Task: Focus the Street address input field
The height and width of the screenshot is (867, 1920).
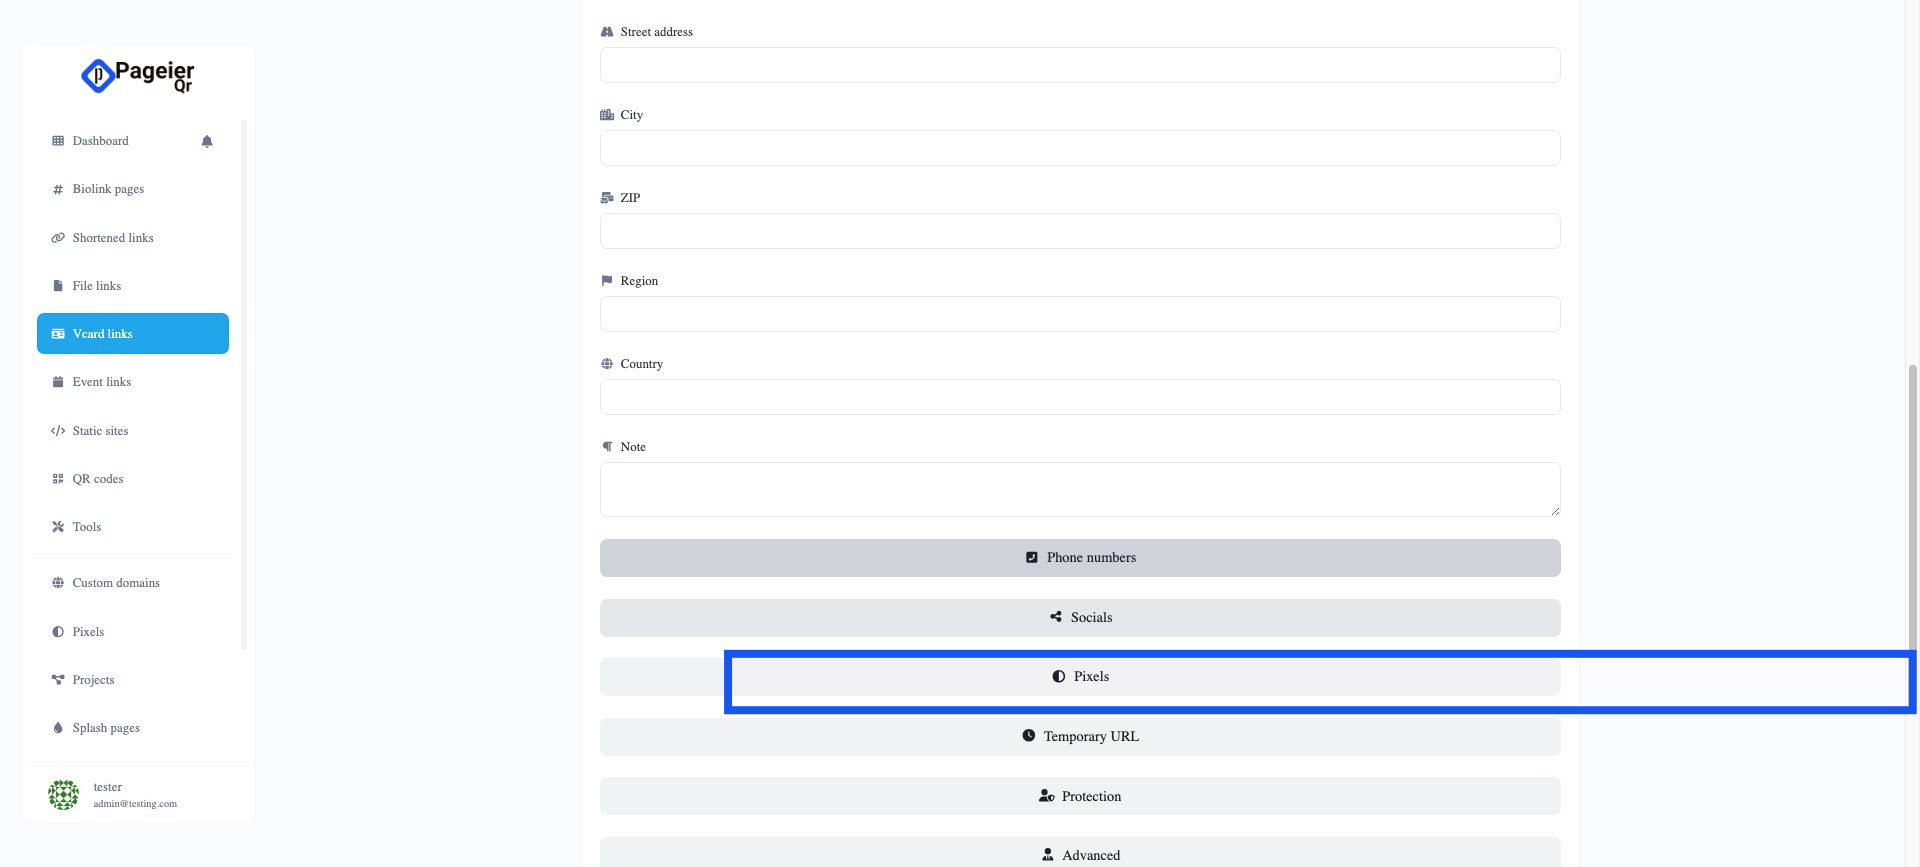Action: coord(1080,65)
